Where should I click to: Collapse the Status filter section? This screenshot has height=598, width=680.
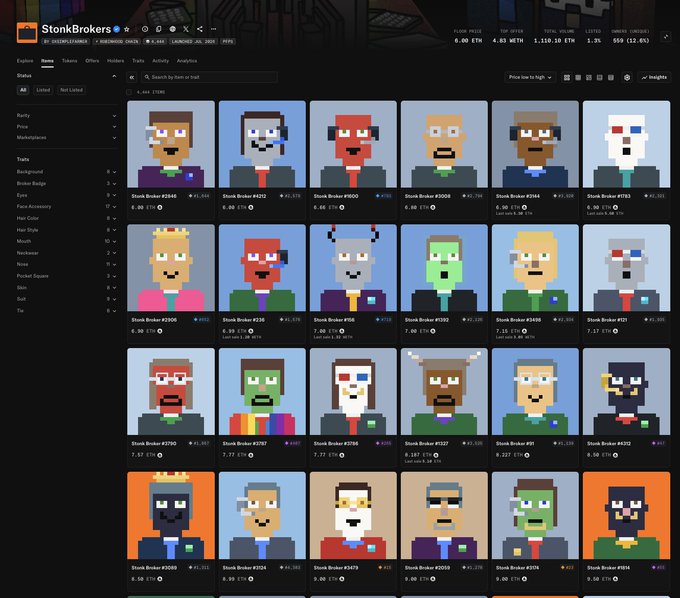point(114,76)
